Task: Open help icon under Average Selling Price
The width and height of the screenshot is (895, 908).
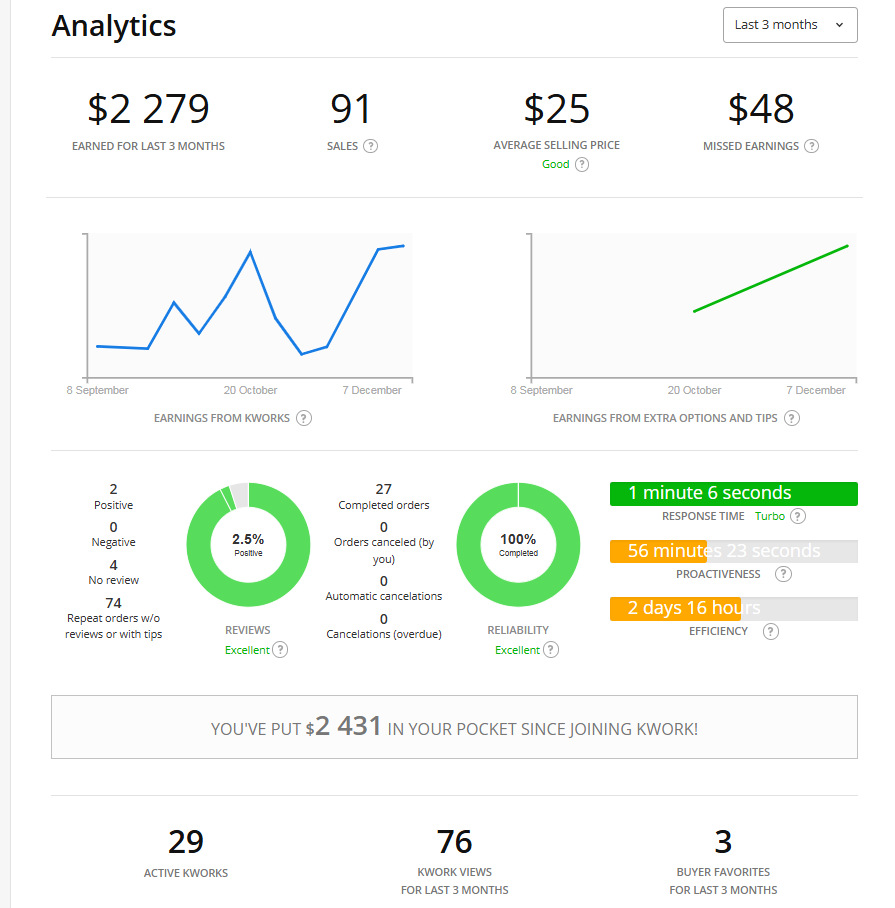Action: [x=582, y=165]
